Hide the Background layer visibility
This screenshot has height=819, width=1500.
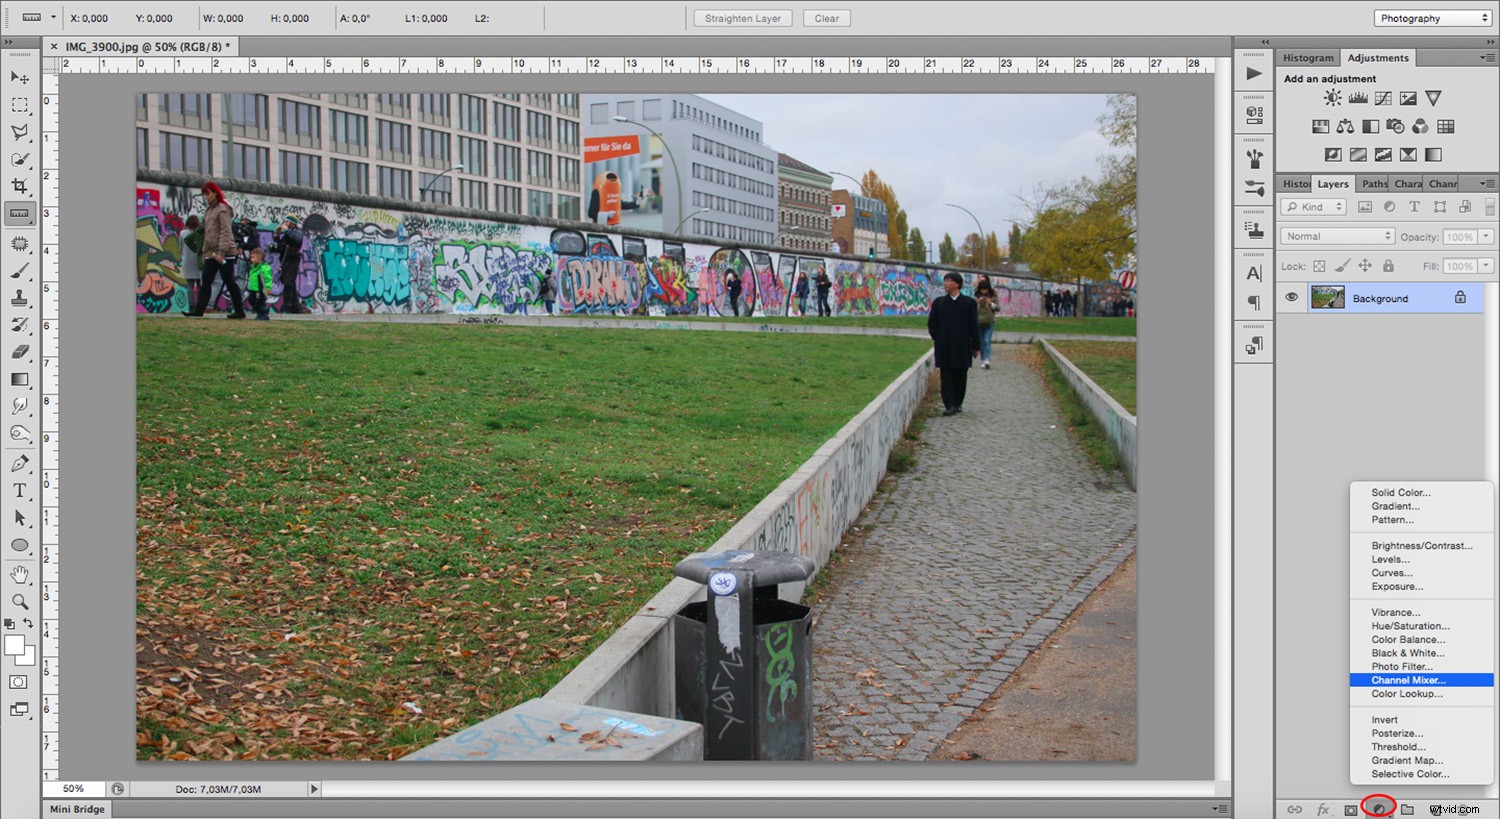click(x=1291, y=297)
